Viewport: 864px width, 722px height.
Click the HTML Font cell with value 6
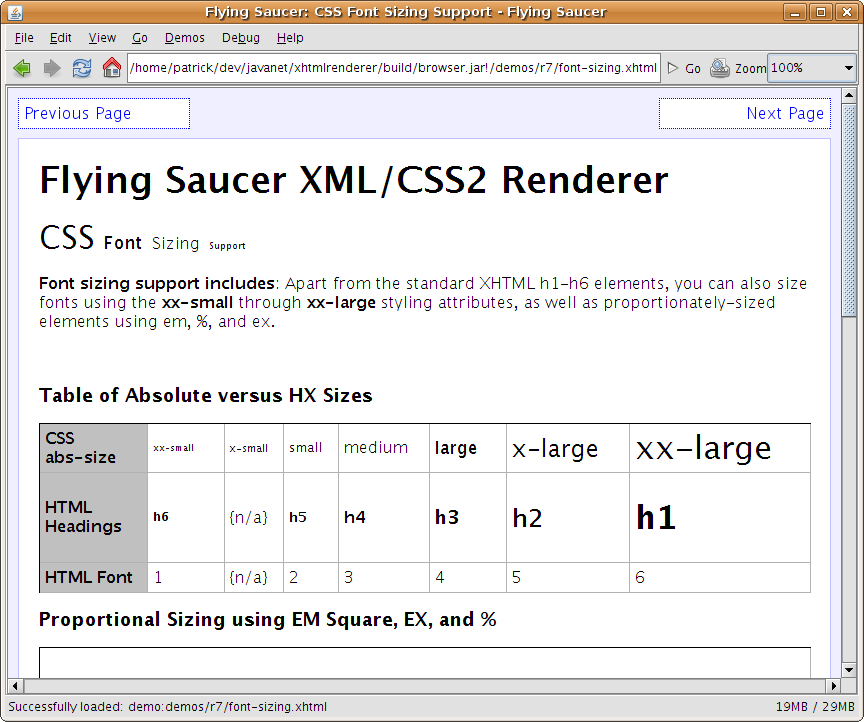720,578
